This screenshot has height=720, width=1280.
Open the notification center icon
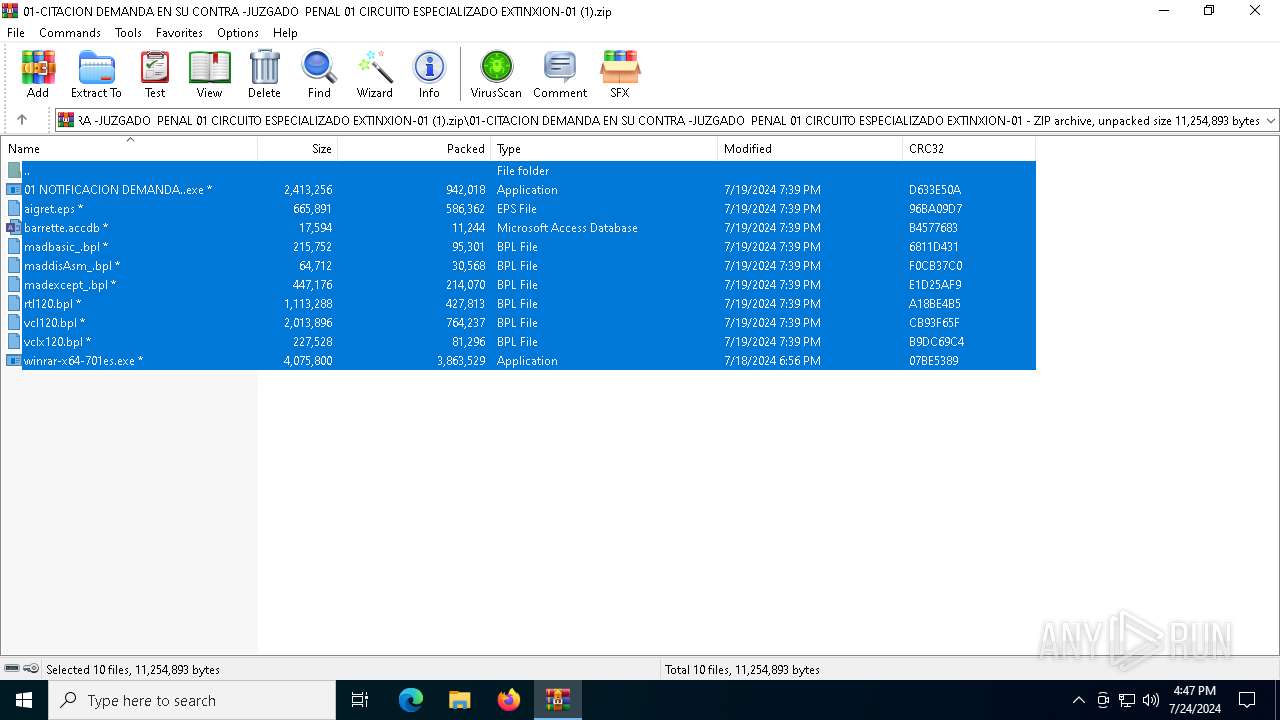(x=1247, y=700)
